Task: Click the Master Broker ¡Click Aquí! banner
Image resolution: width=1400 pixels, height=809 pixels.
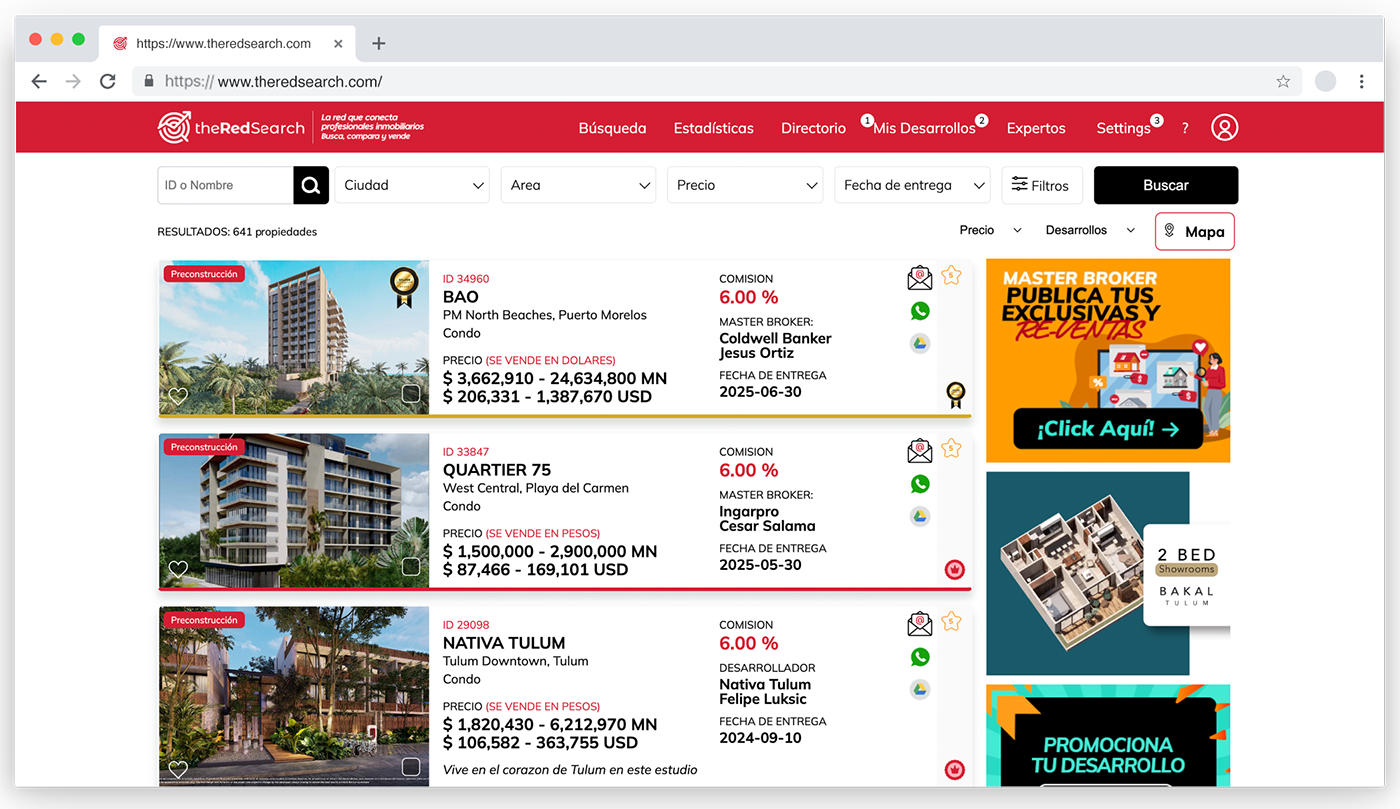Action: [x=1108, y=360]
